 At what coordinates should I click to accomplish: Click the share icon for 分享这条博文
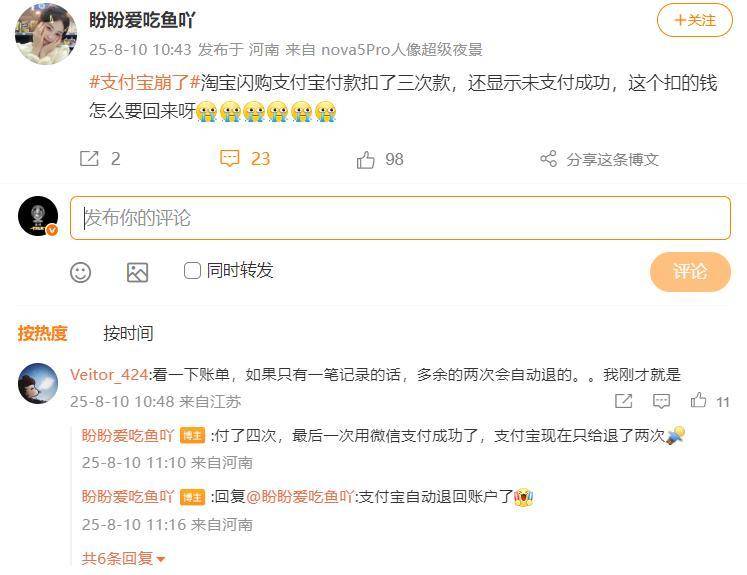tap(548, 159)
